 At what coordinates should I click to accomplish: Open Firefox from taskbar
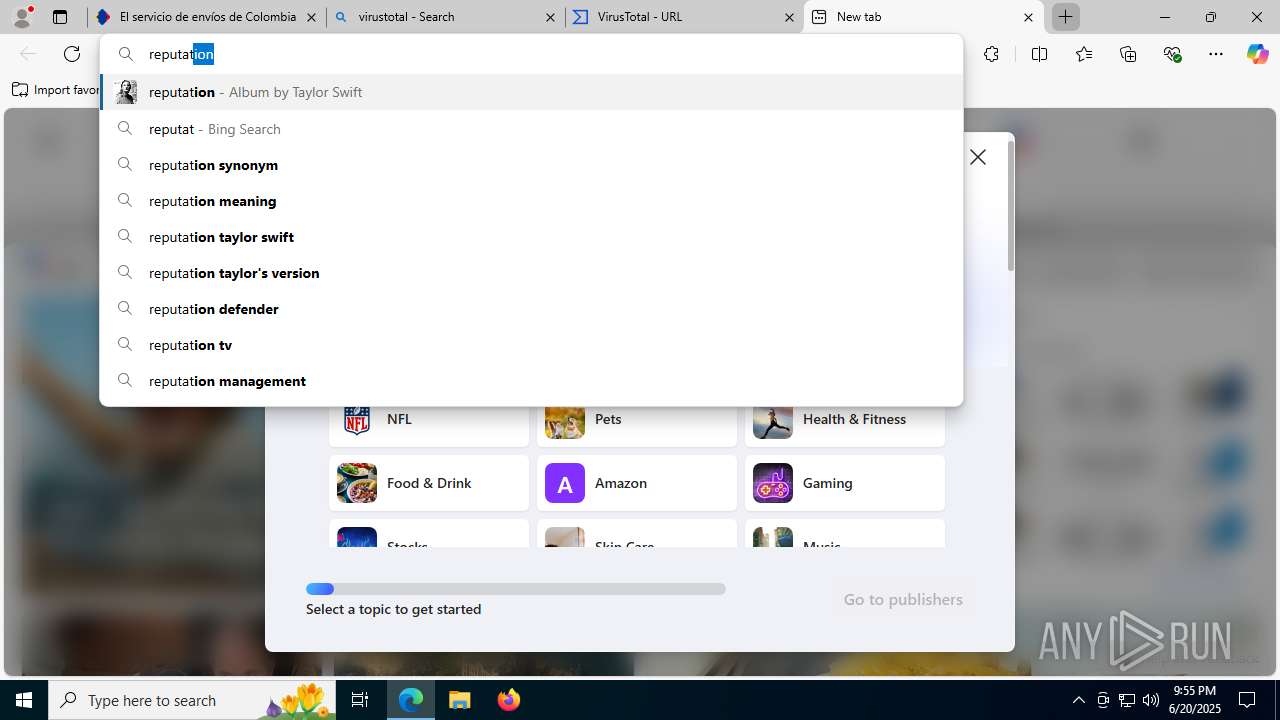click(509, 700)
